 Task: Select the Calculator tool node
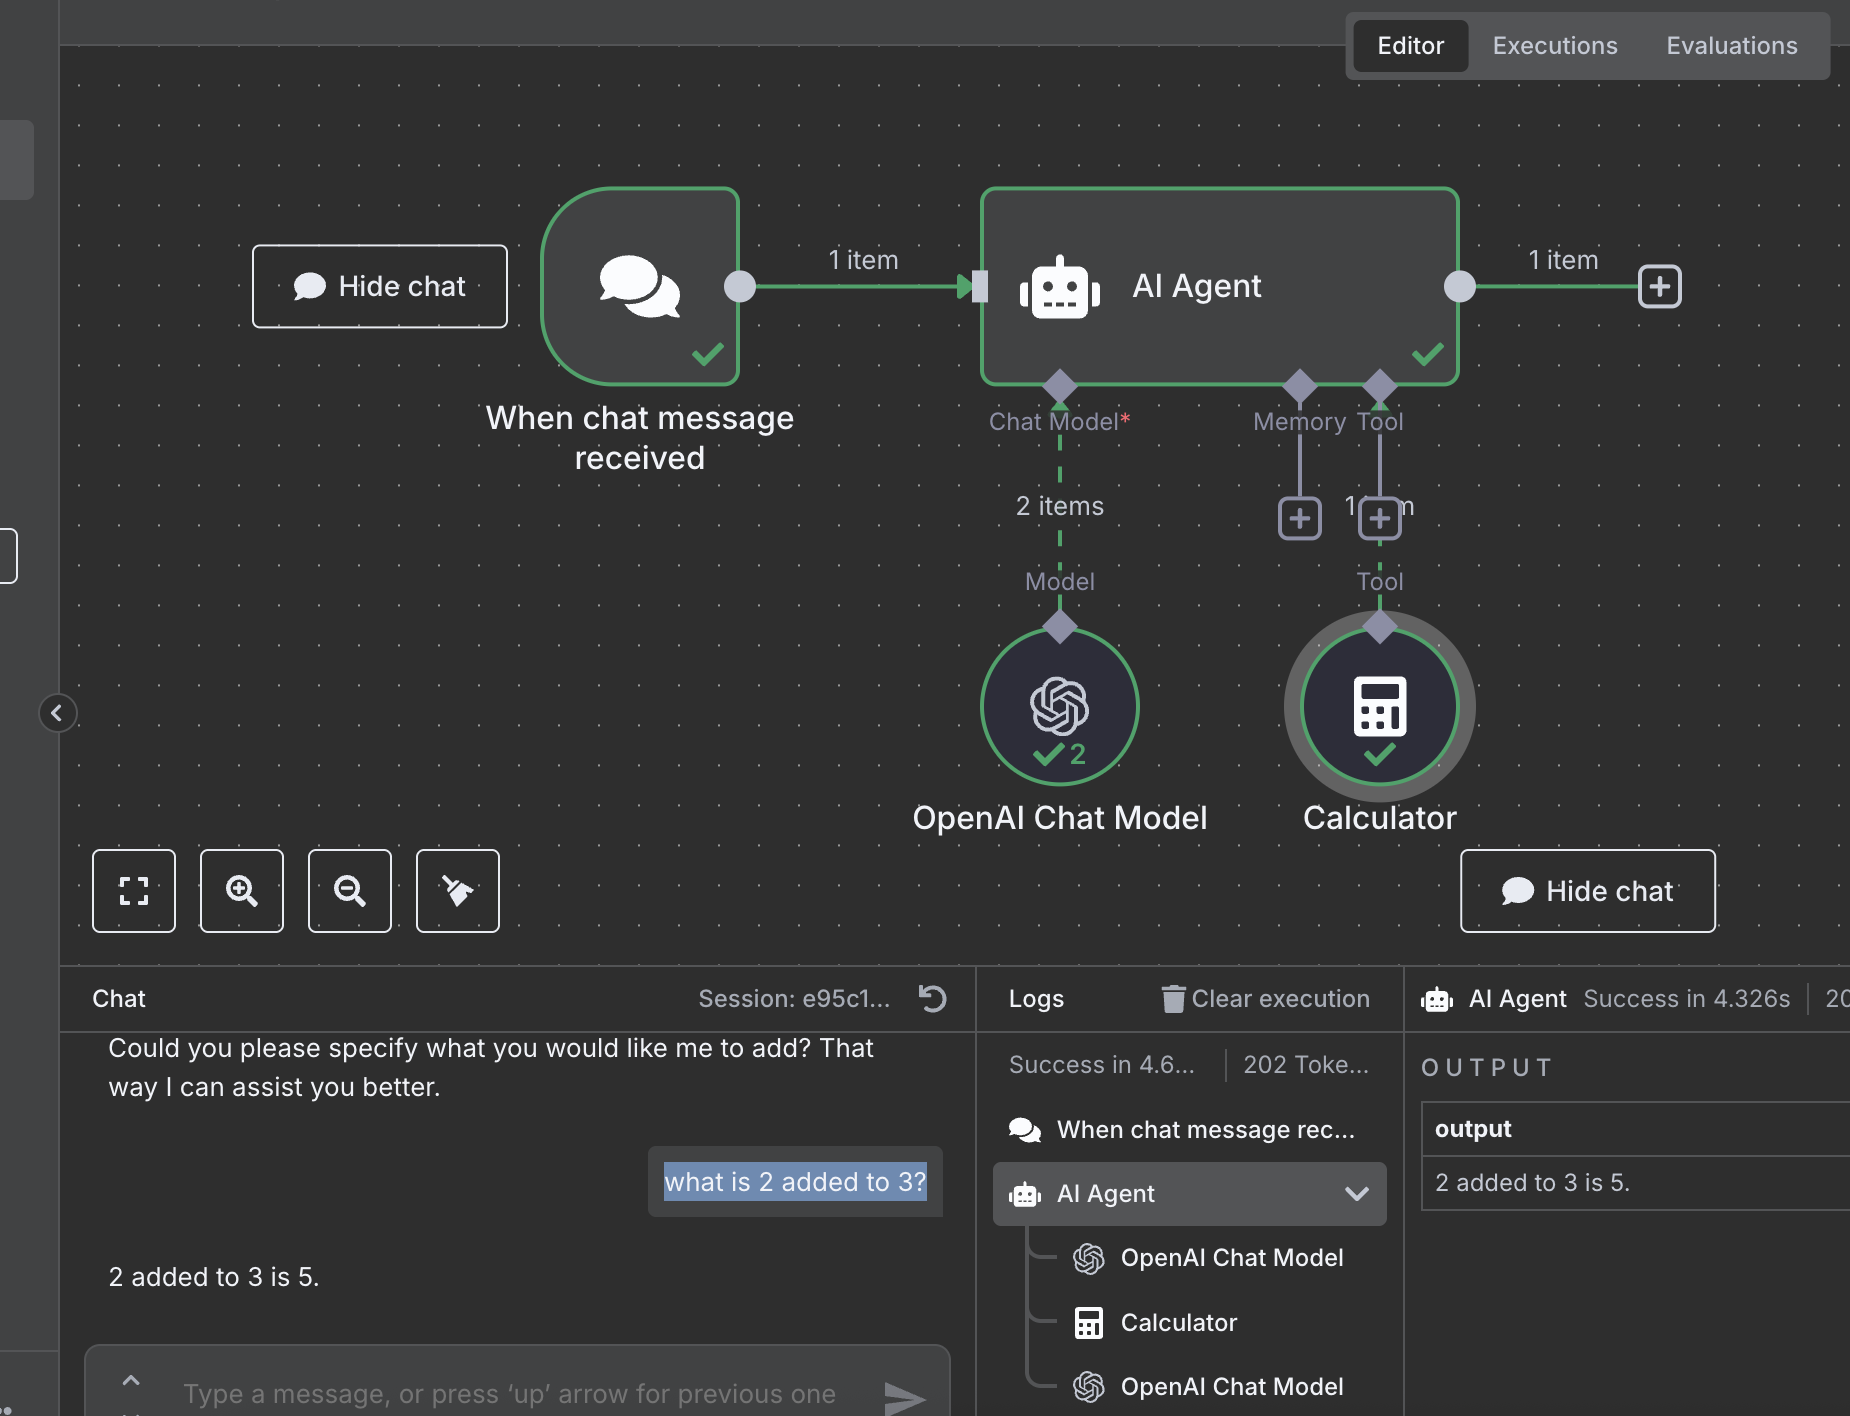click(x=1379, y=708)
